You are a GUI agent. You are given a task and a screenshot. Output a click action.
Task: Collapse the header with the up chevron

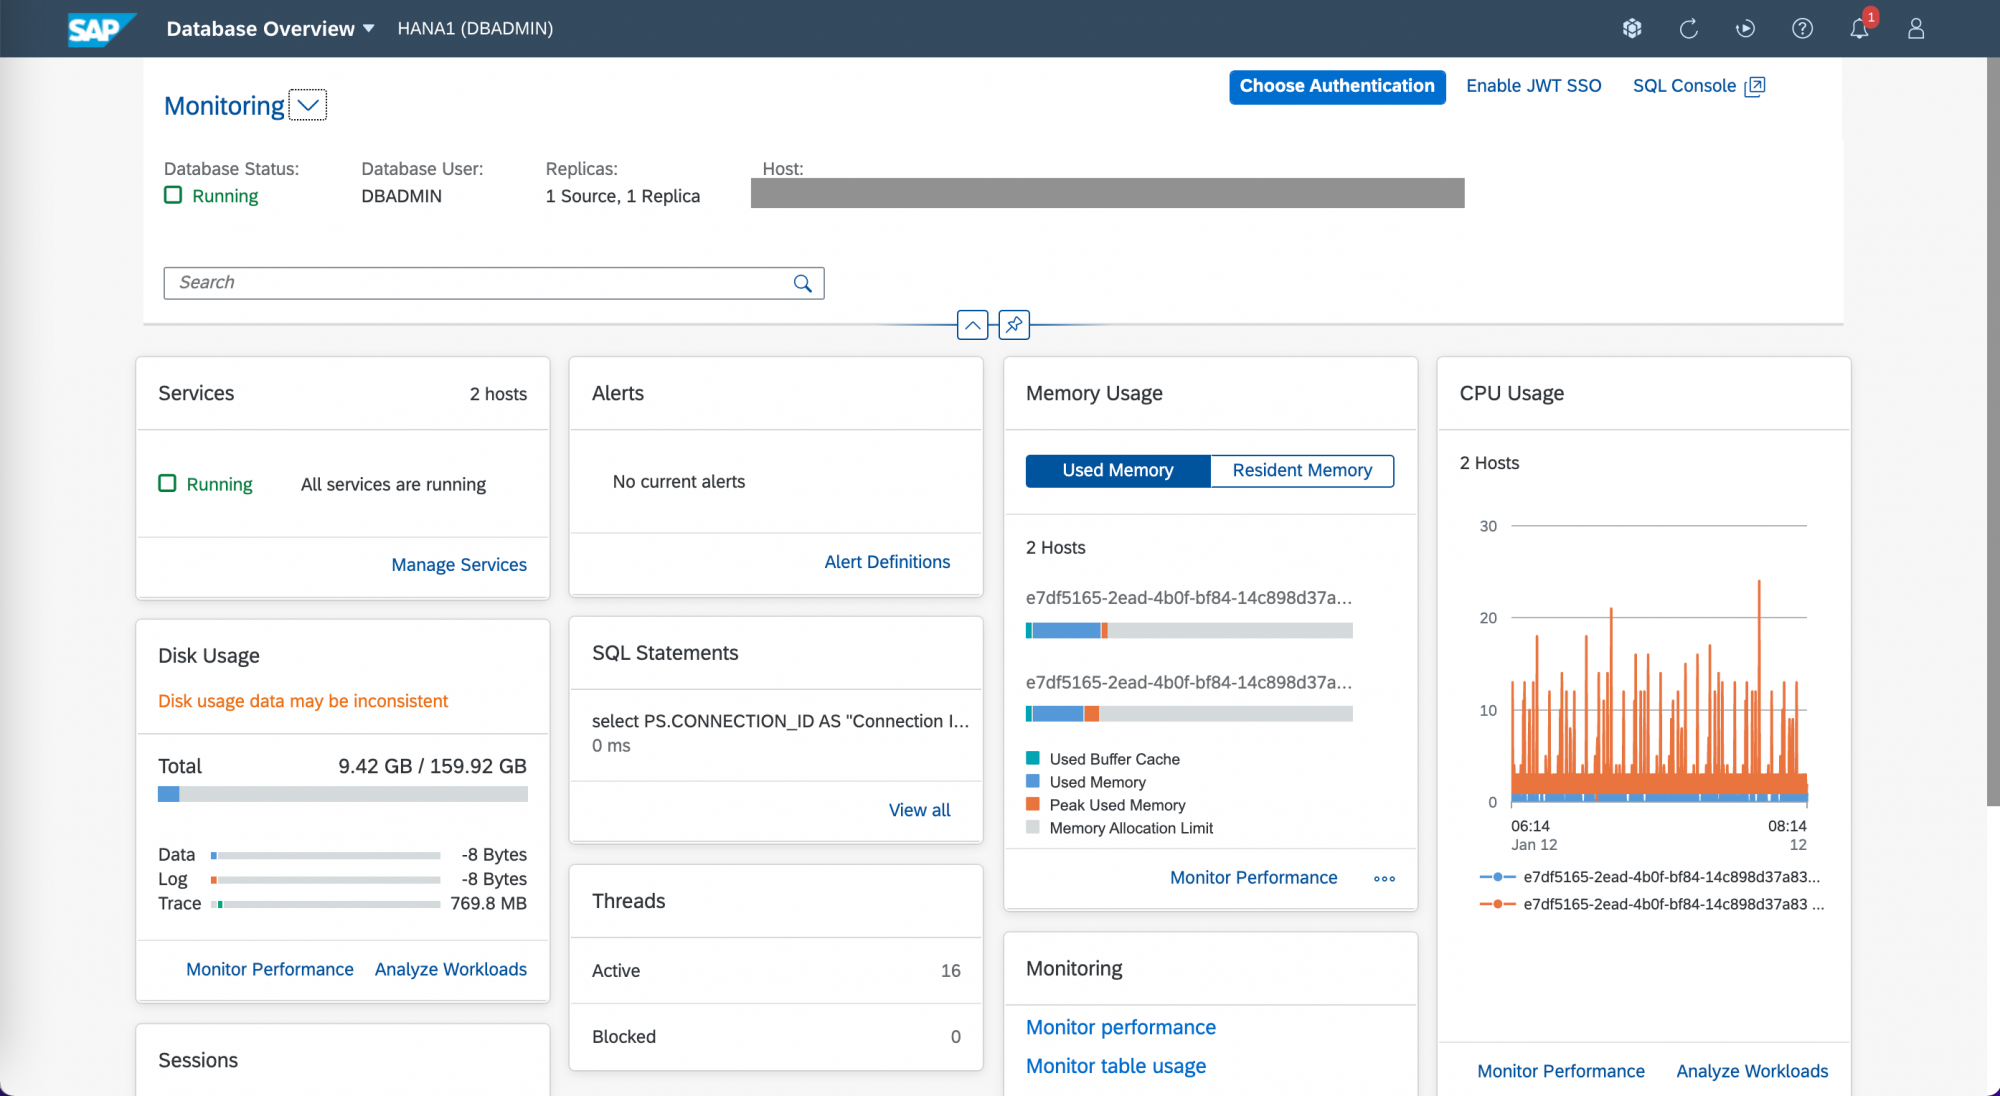click(x=972, y=325)
